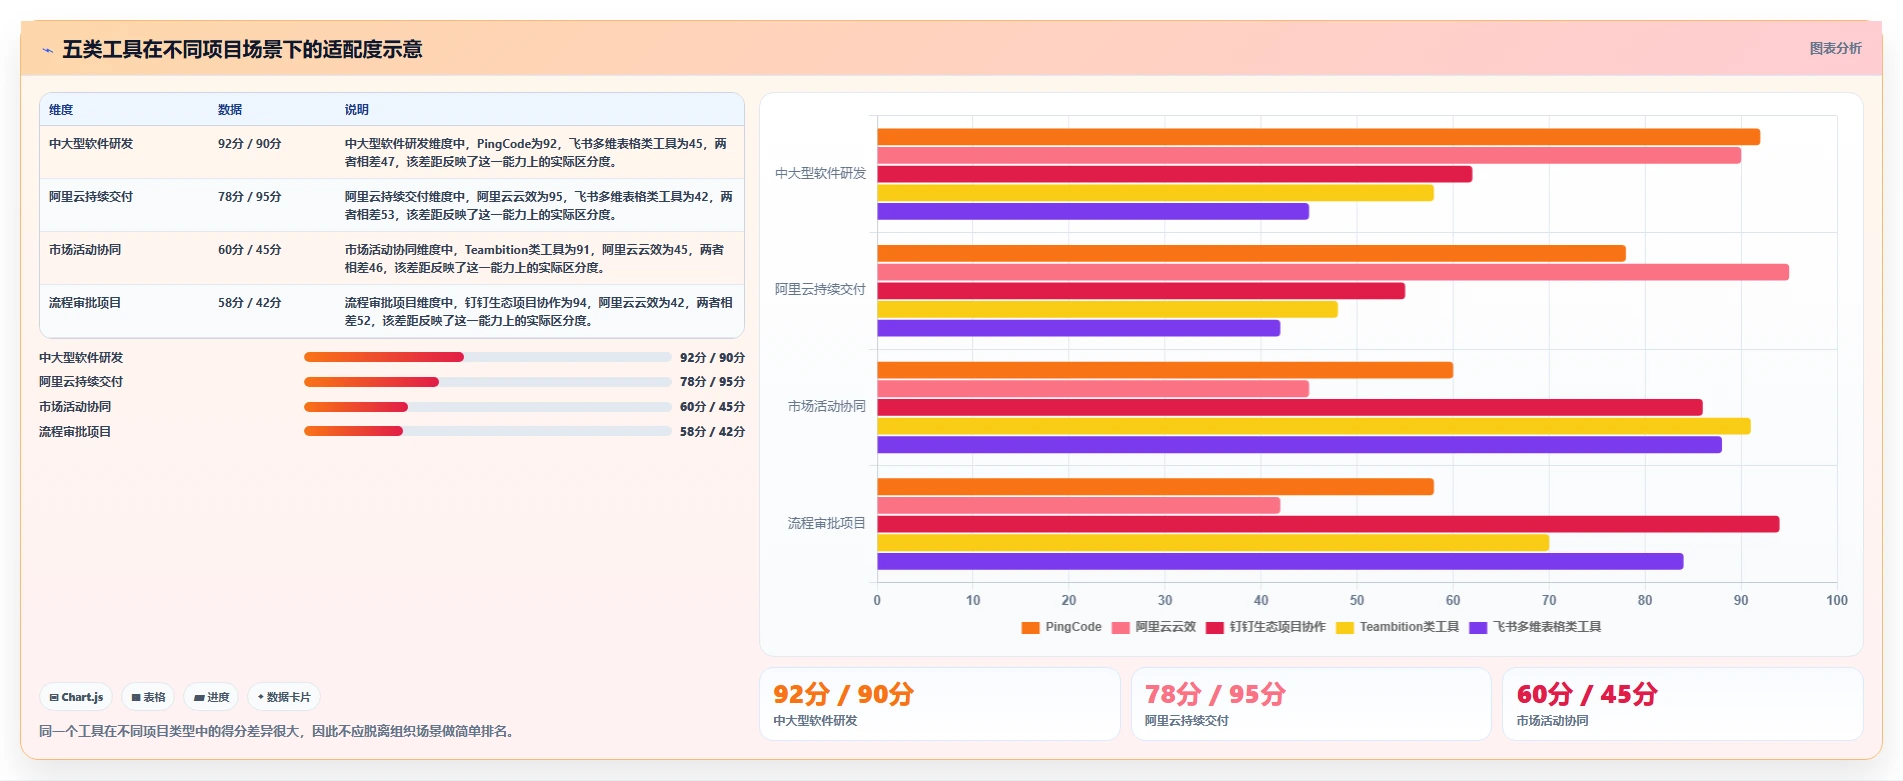Click the Chart.js tag chip
The image size is (1903, 781).
77,697
